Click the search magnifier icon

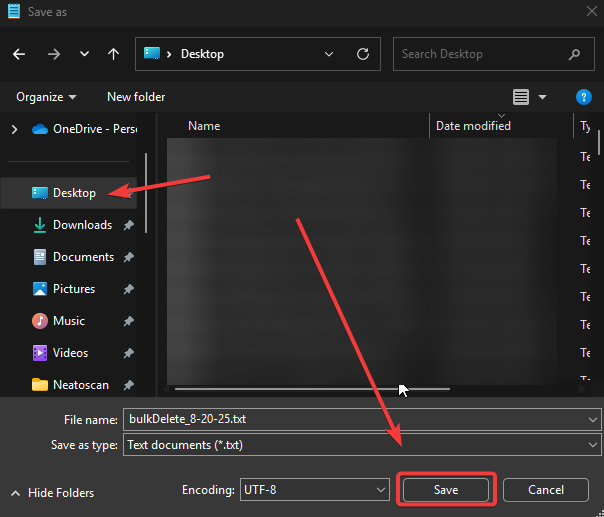pyautogui.click(x=574, y=54)
